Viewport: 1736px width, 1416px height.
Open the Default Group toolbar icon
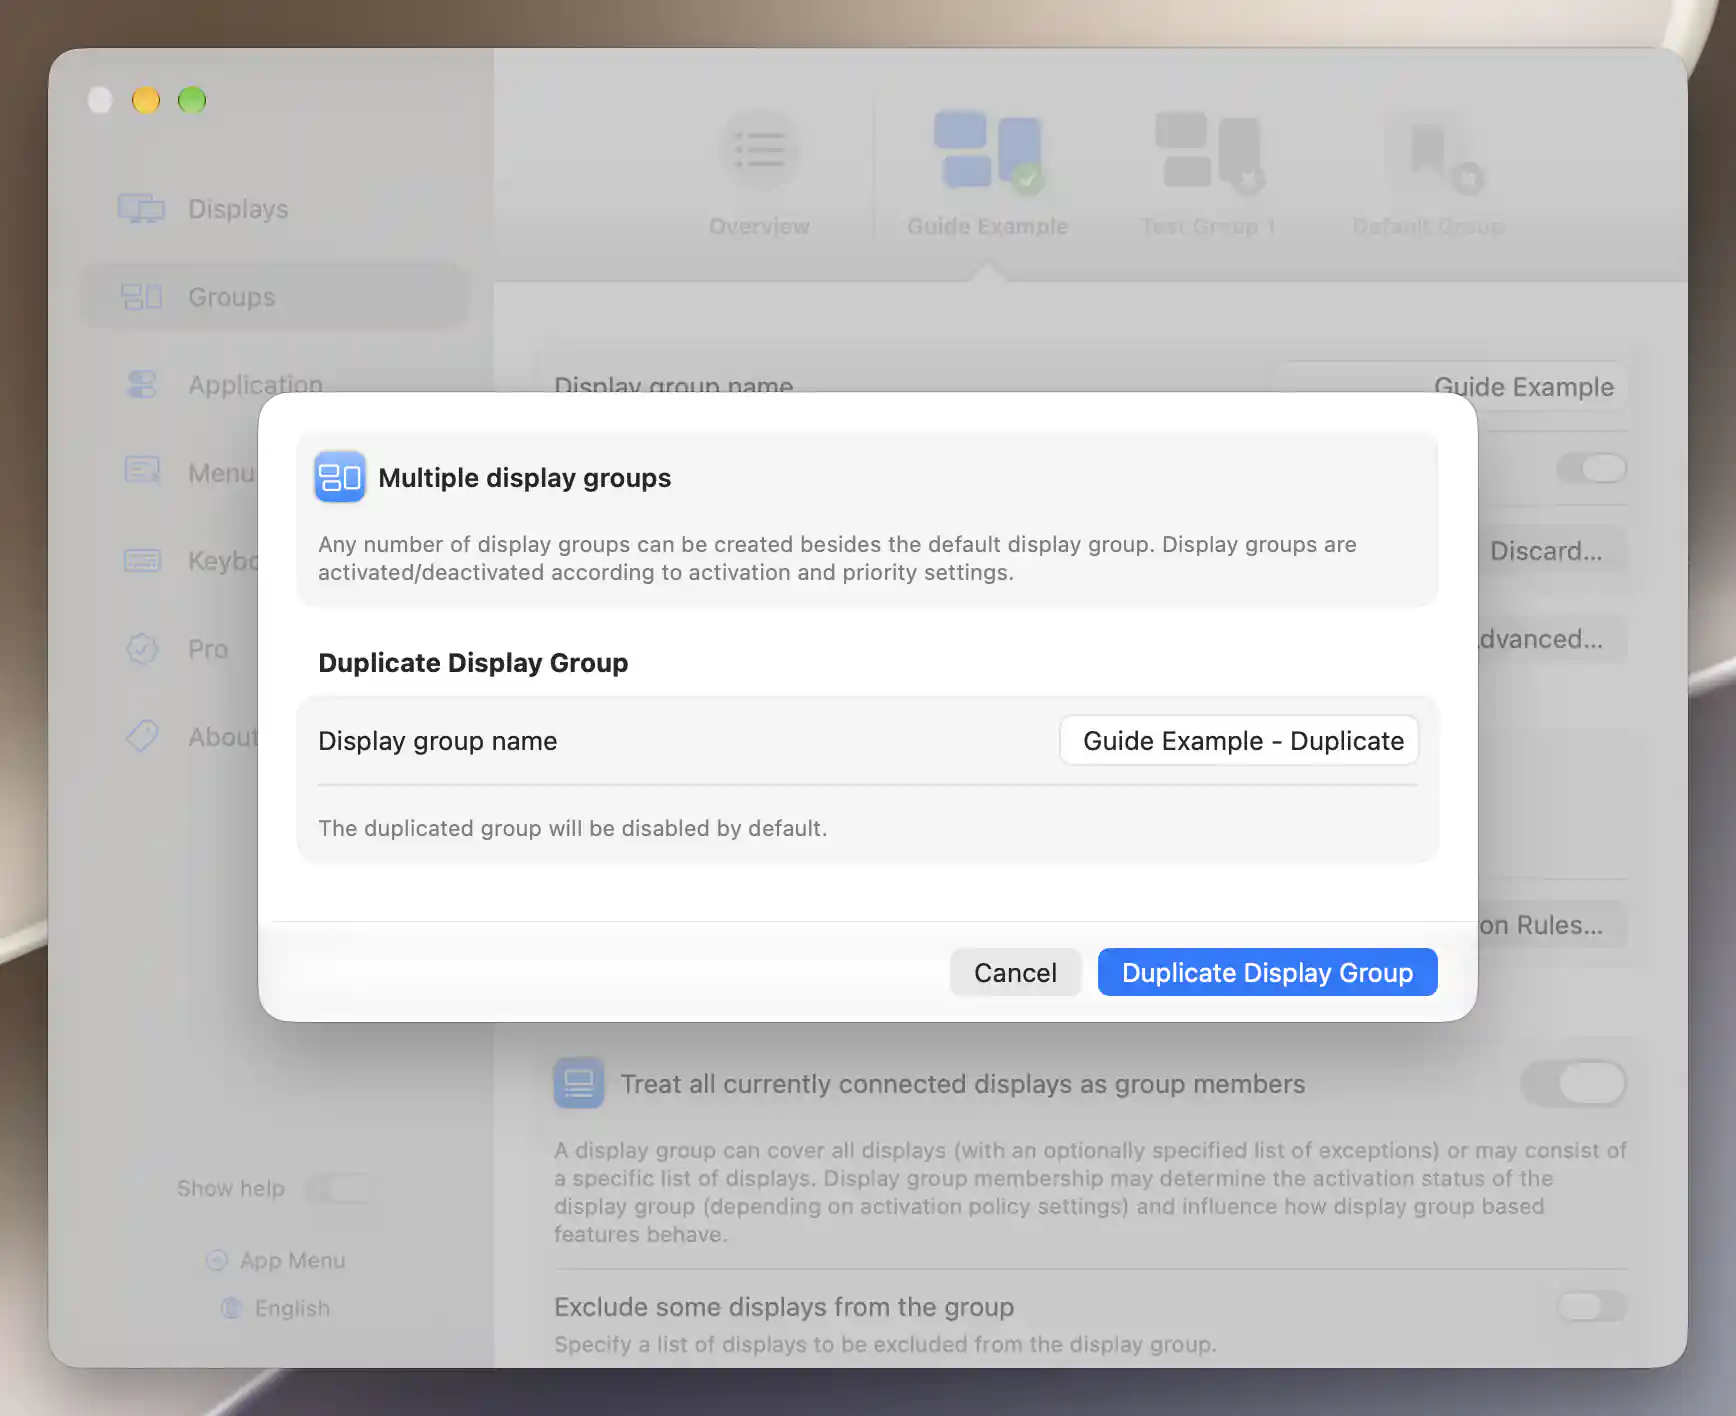pyautogui.click(x=1430, y=151)
